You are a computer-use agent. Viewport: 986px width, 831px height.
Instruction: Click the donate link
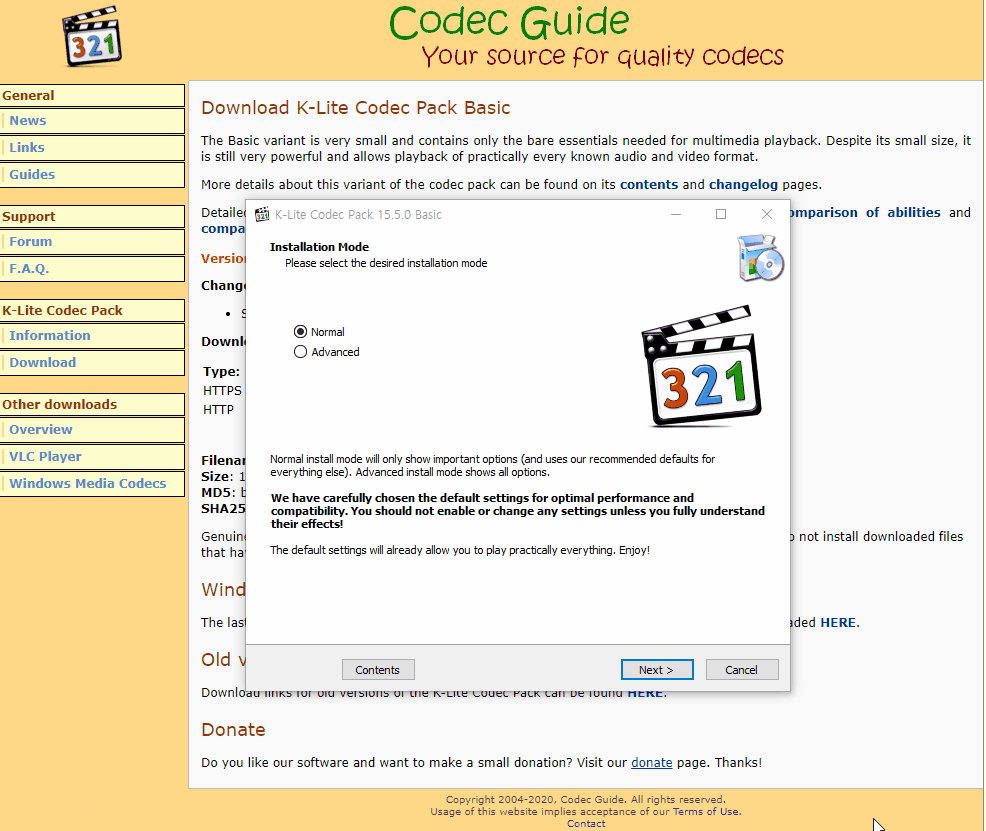point(651,762)
